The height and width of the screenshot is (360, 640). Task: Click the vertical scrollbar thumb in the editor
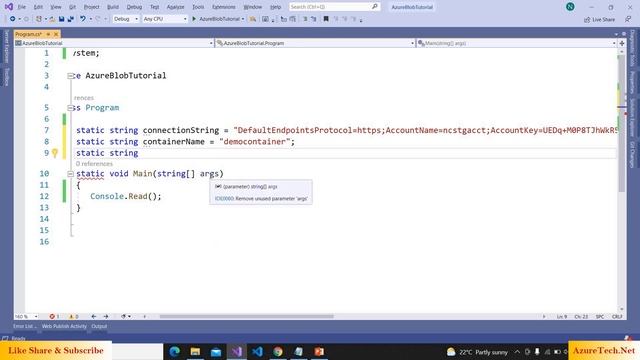coord(621,122)
